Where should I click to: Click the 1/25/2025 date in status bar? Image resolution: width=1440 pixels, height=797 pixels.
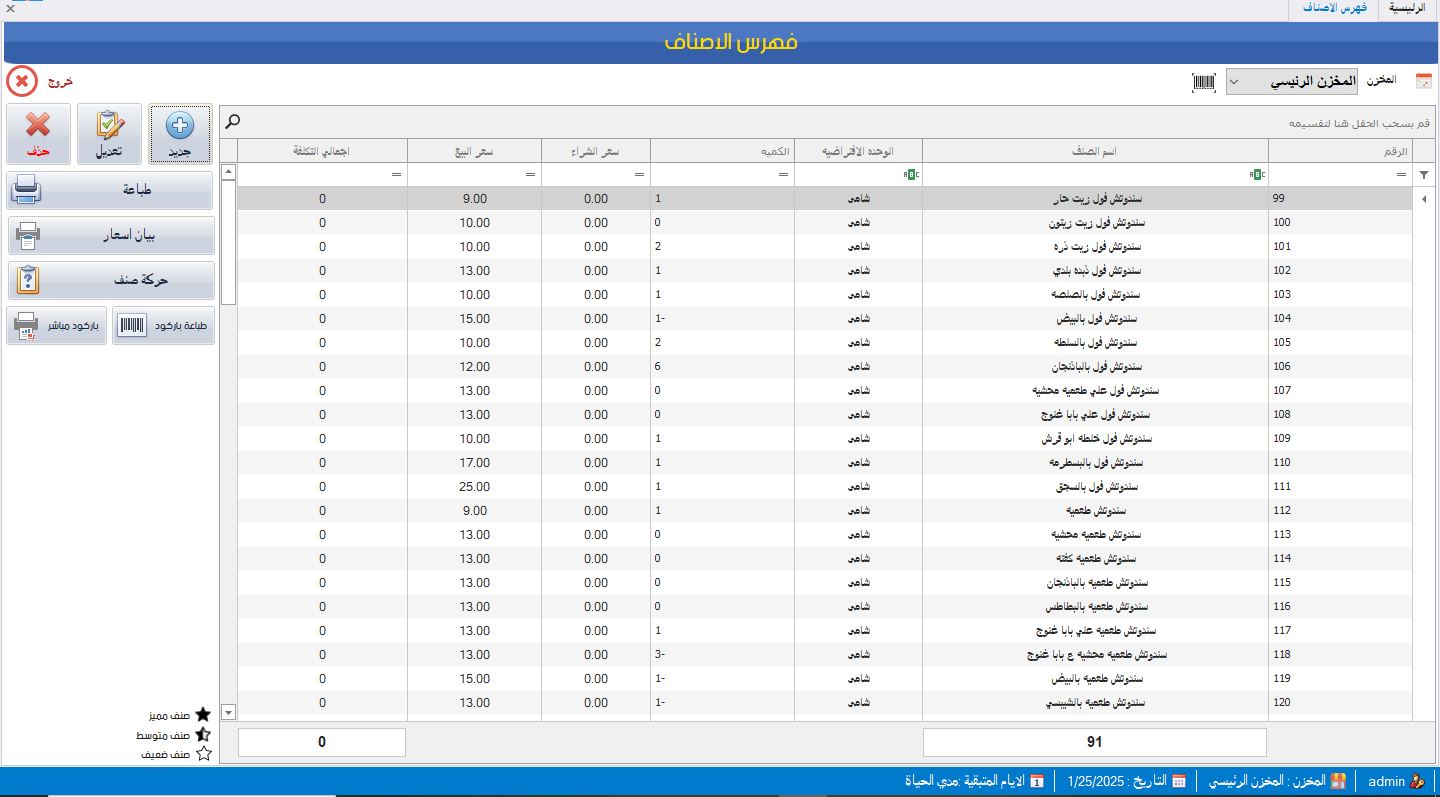[1096, 781]
